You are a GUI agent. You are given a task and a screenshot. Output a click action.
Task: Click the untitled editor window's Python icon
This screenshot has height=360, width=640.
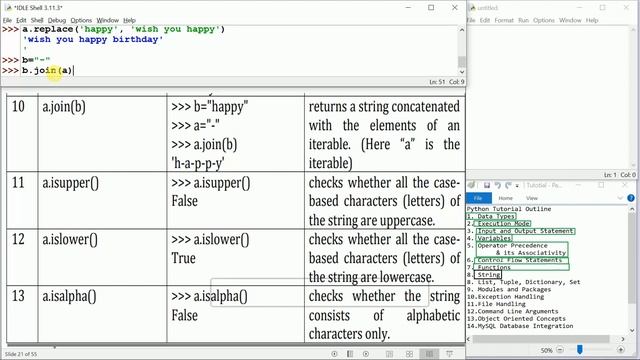[x=472, y=7]
